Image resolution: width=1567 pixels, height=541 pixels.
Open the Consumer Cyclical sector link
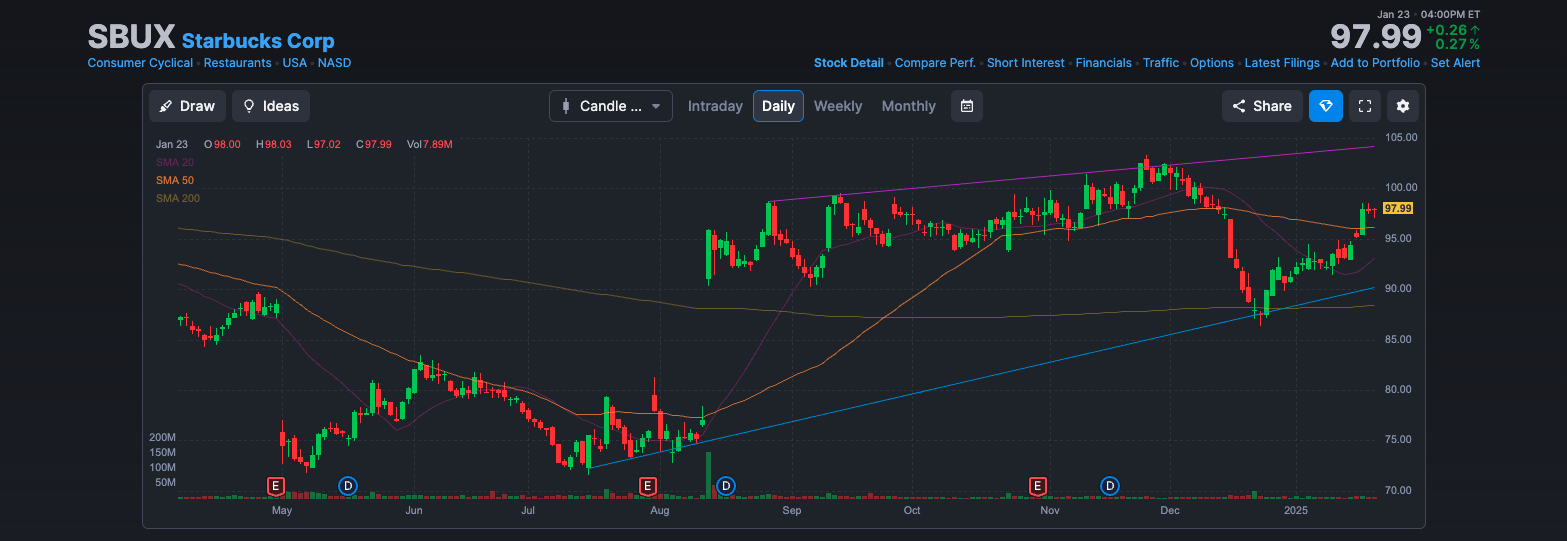(140, 63)
